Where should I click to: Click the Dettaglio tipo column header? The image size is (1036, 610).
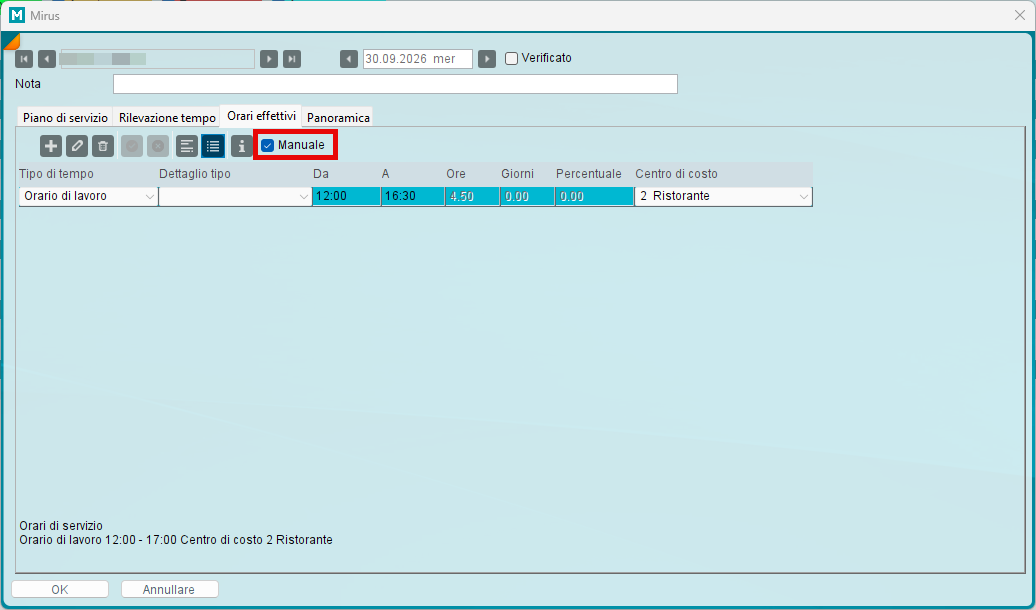pyautogui.click(x=195, y=174)
